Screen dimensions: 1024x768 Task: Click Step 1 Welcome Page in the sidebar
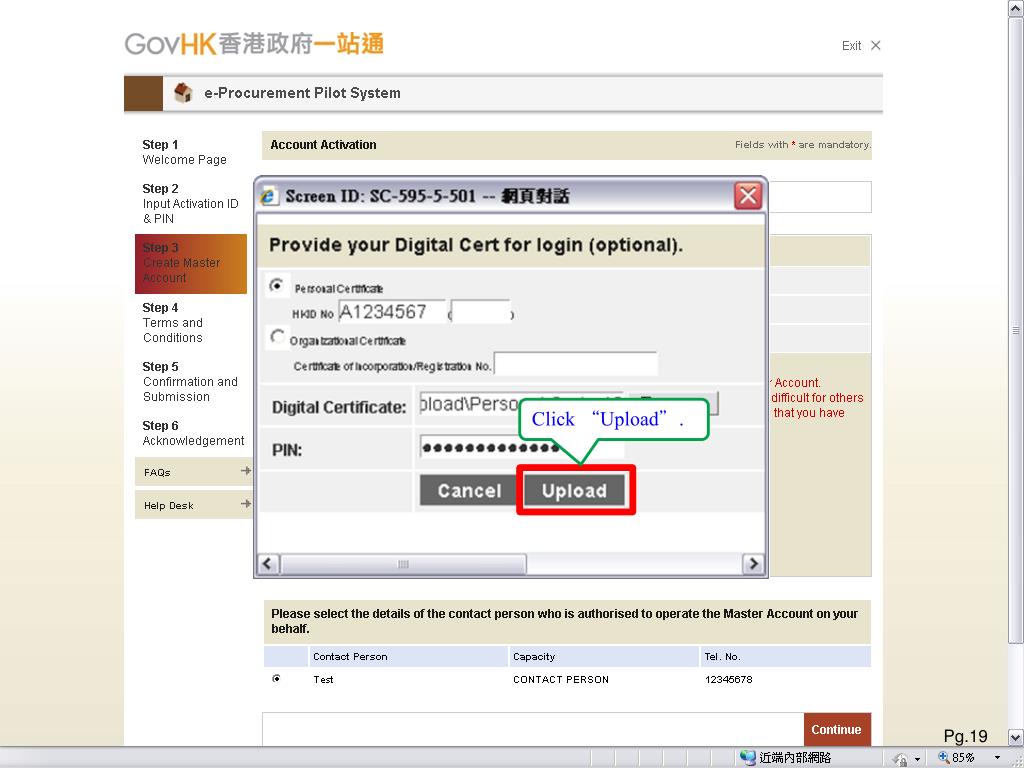(184, 152)
